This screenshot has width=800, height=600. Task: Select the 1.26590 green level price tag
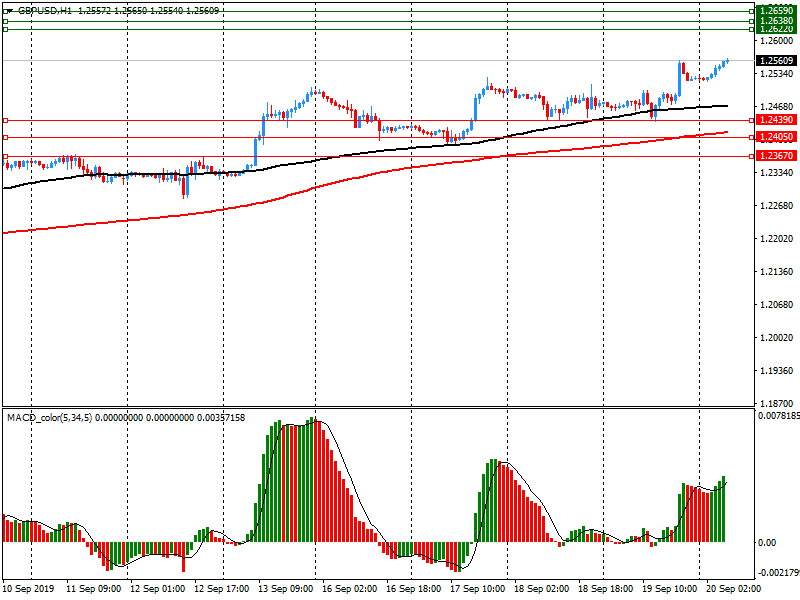point(776,11)
